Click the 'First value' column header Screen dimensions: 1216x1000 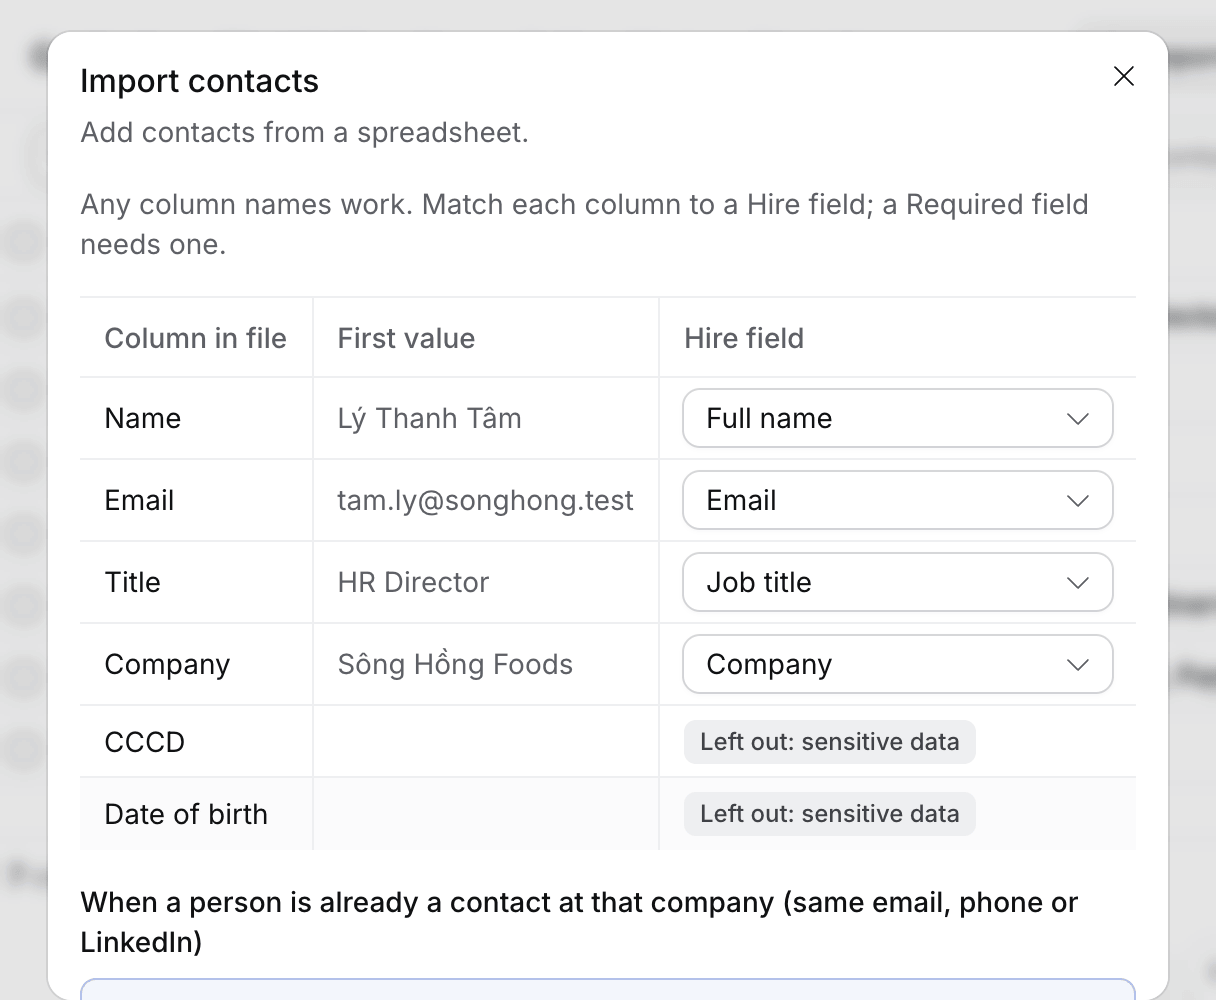[x=486, y=338]
